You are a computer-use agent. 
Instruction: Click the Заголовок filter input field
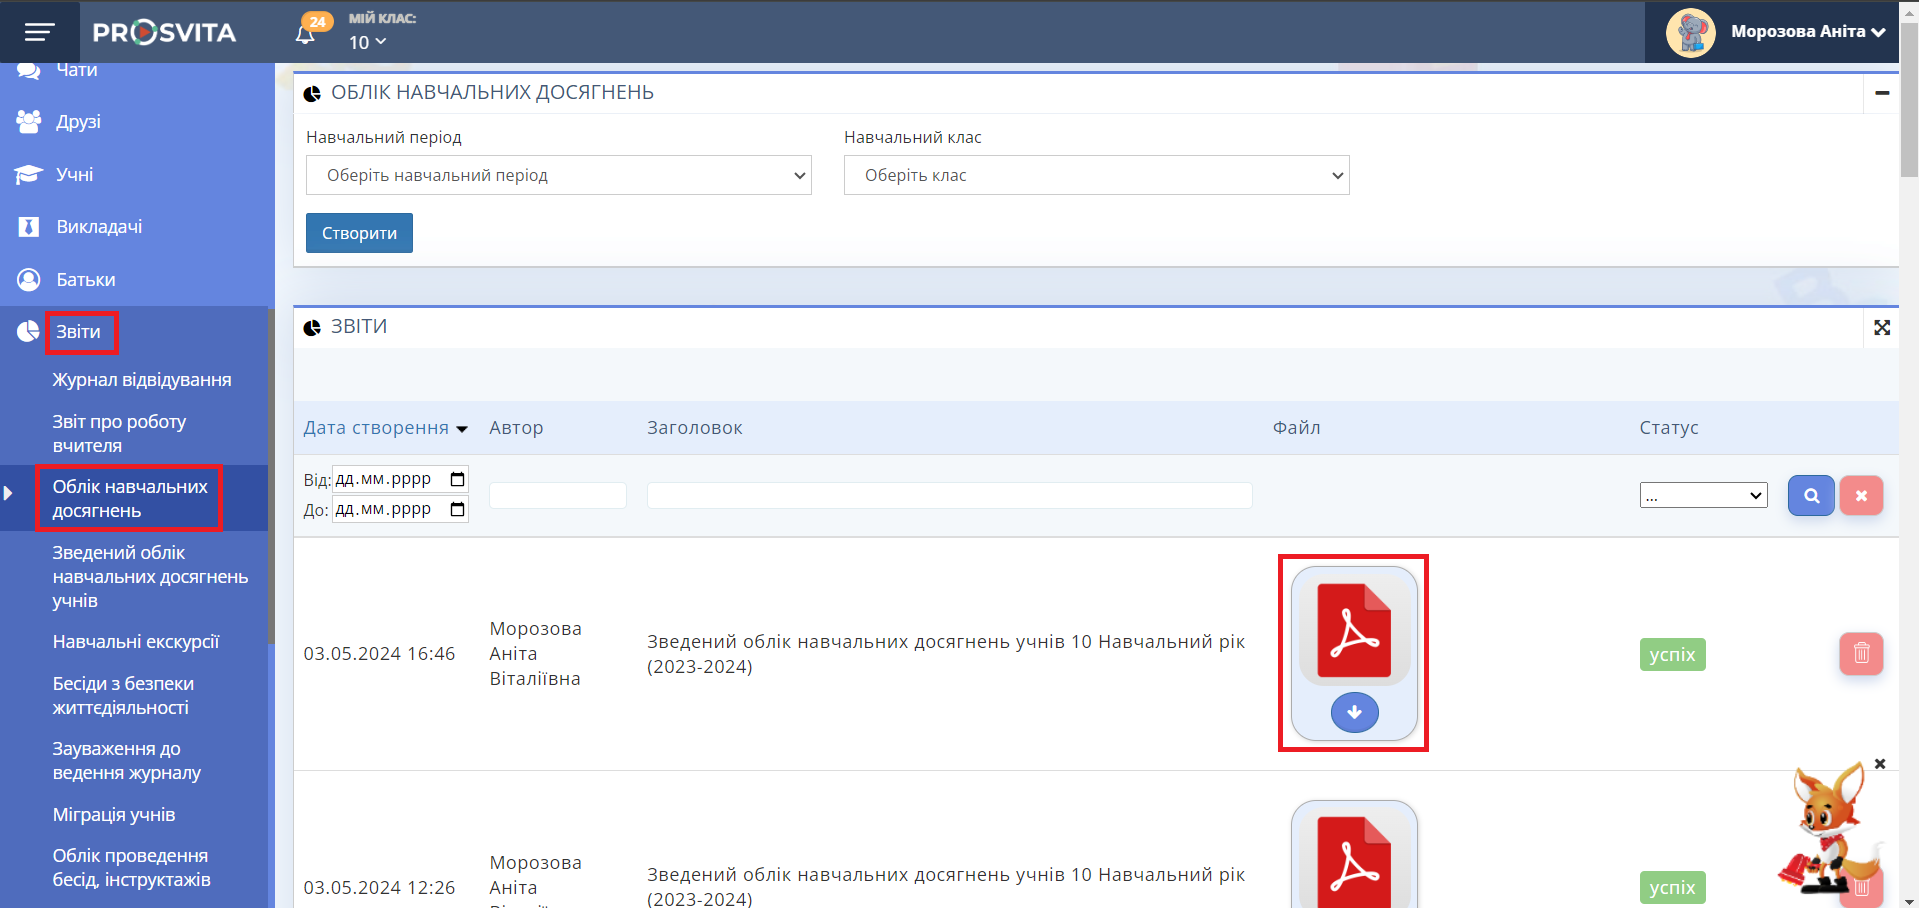click(x=949, y=496)
